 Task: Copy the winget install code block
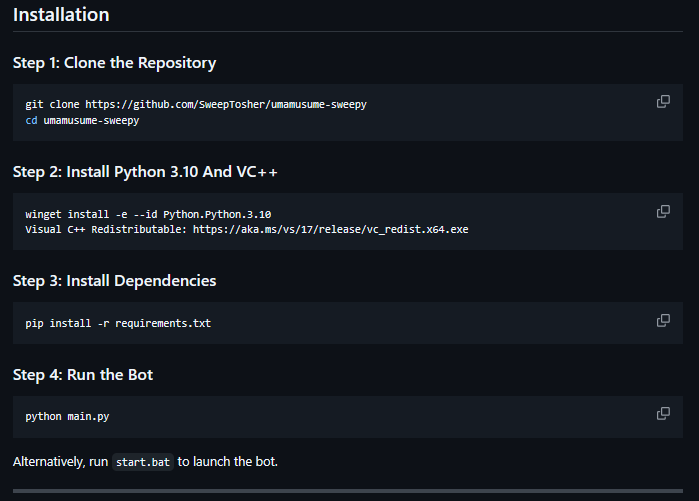point(663,211)
